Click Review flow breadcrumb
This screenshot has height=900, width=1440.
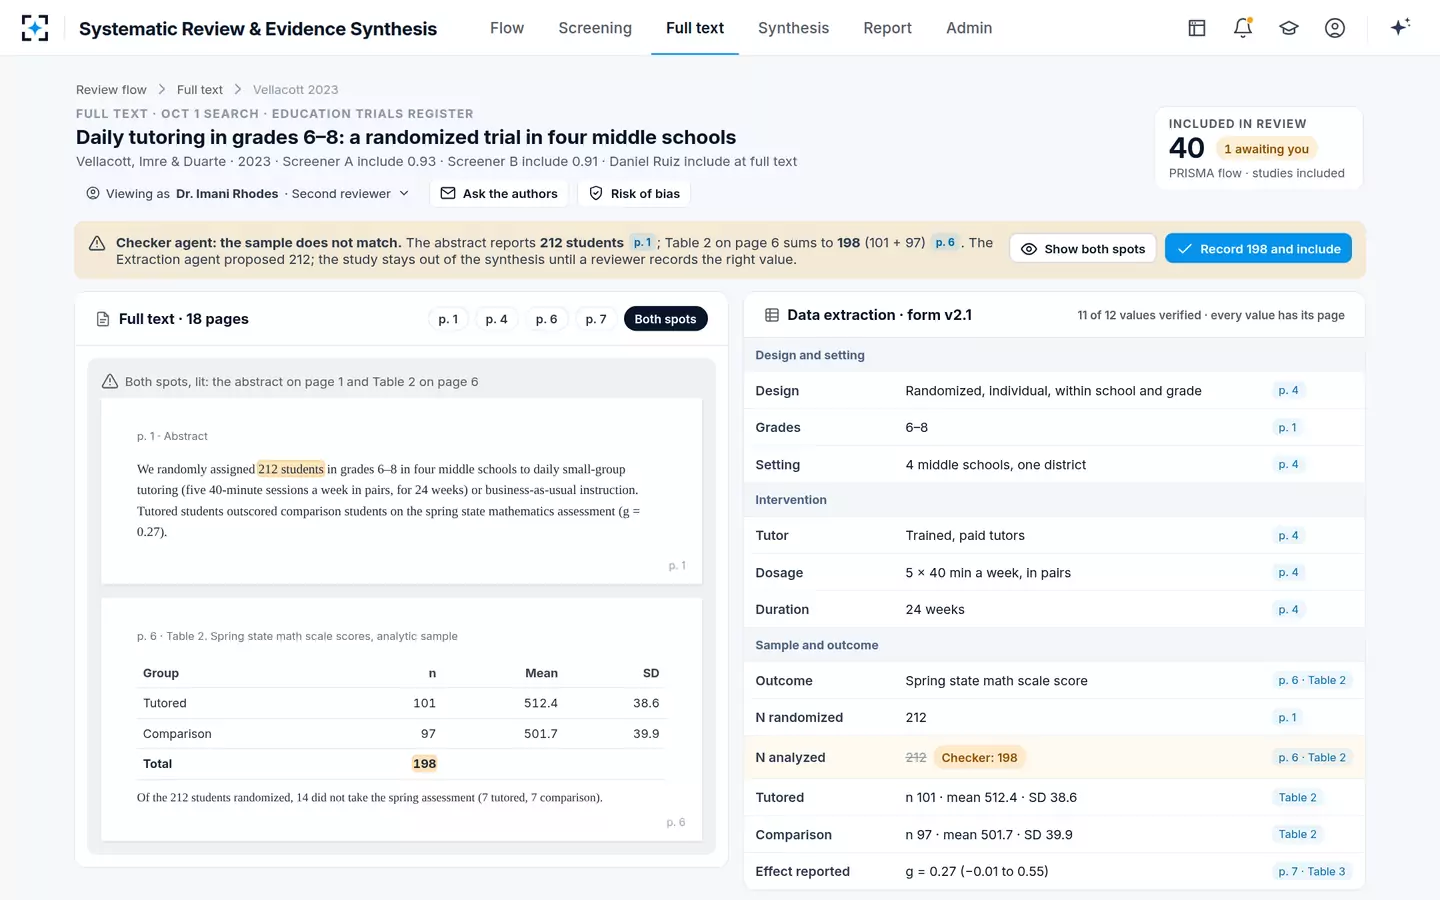point(111,90)
